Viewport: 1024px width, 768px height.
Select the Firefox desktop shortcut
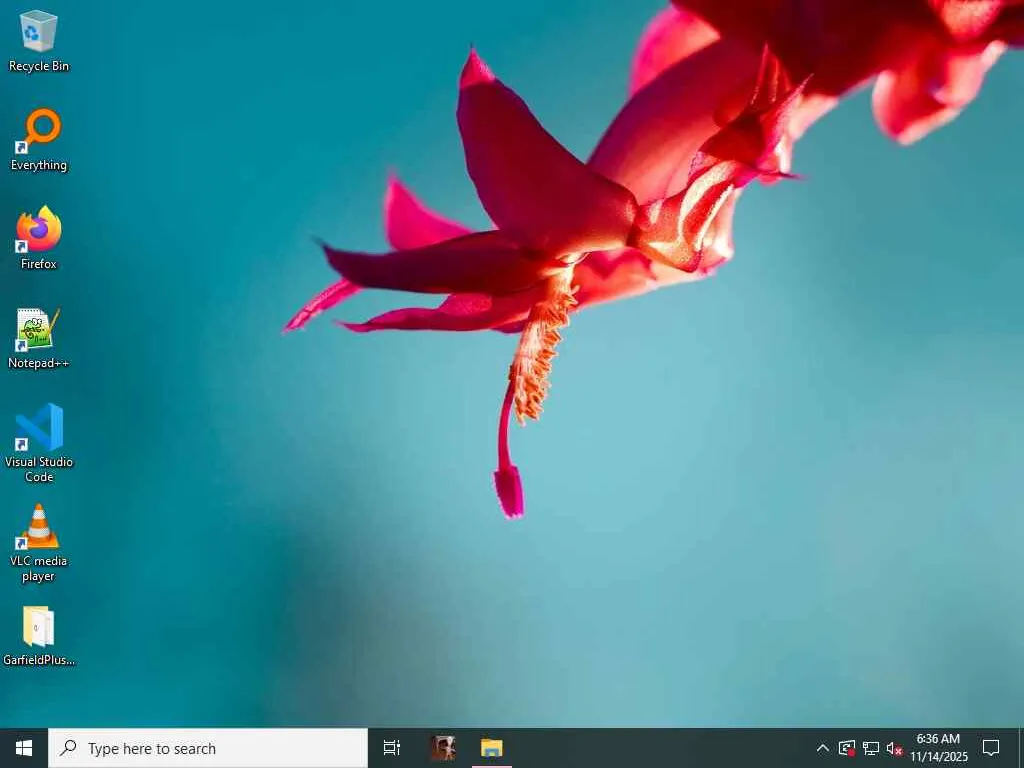(39, 238)
